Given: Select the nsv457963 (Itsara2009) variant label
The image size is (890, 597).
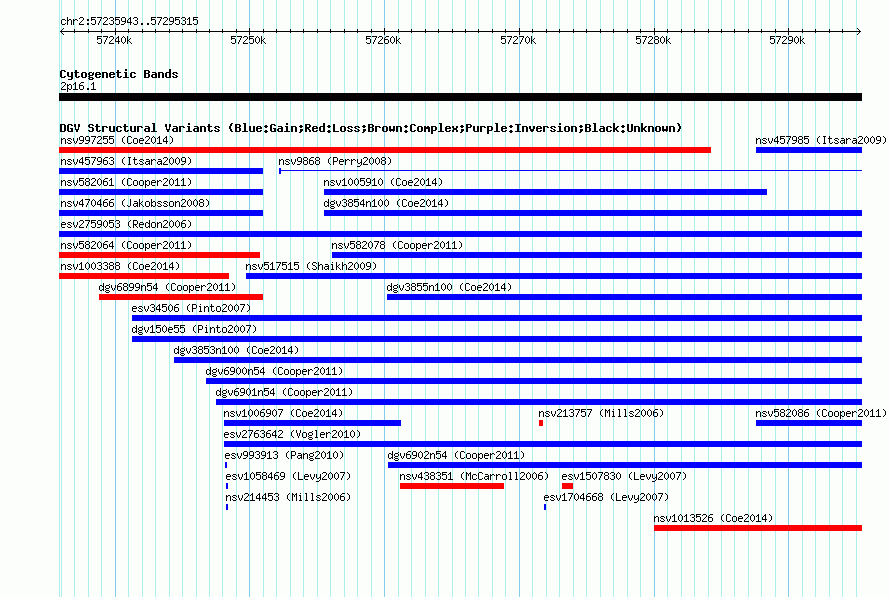Looking at the screenshot, I should click(x=126, y=161).
